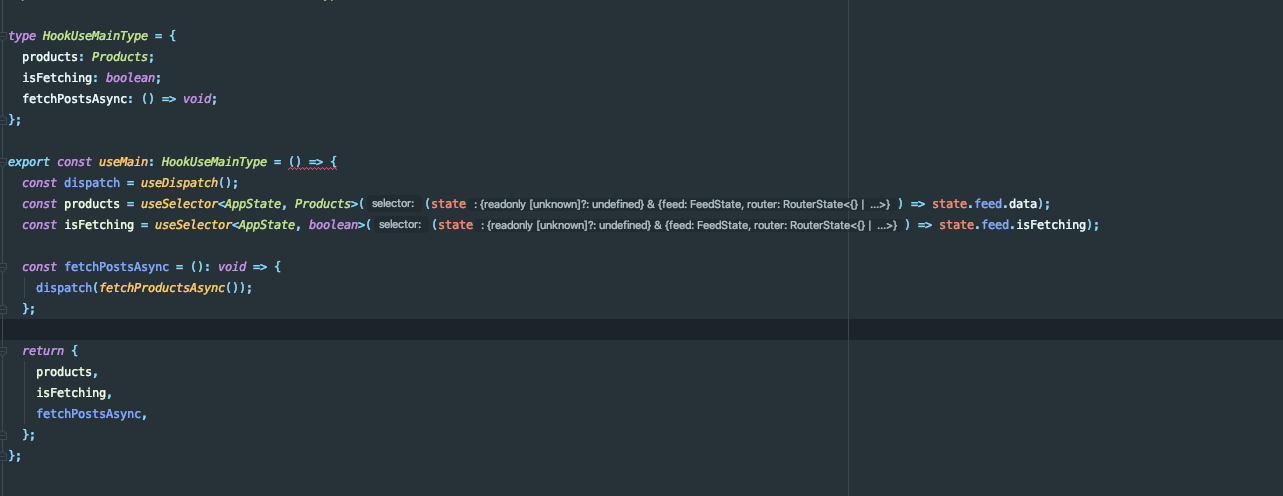Collapse the return statement fold marker
Viewport: 1283px width, 496px height.
coord(4,351)
